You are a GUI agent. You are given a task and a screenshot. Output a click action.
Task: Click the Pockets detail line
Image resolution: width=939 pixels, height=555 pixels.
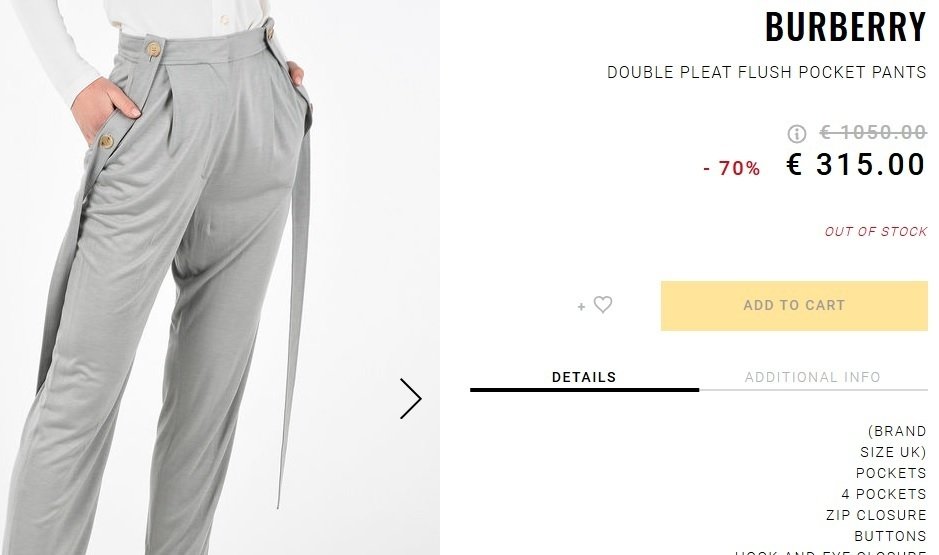(x=891, y=473)
